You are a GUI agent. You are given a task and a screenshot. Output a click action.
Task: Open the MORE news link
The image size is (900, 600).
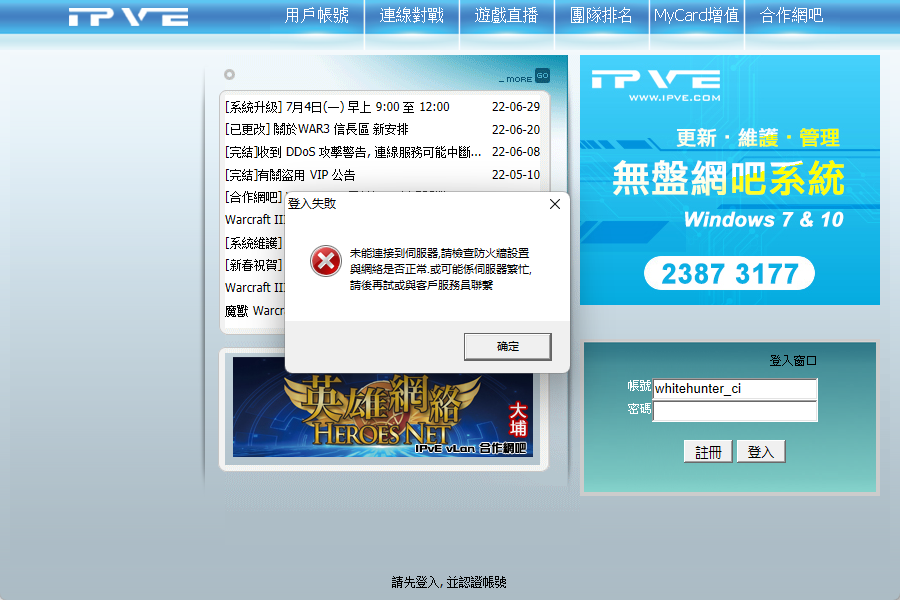click(x=516, y=79)
